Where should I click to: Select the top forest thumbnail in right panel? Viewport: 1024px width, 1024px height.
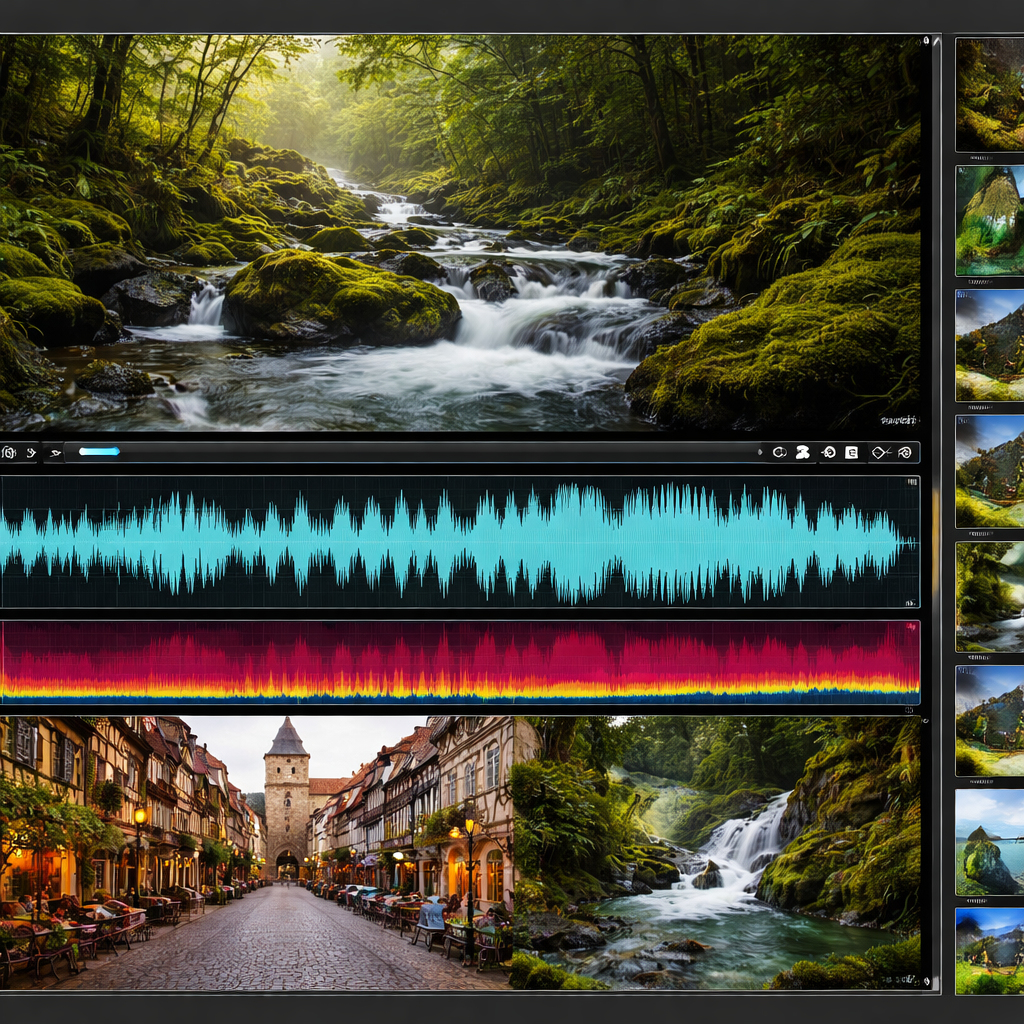tap(989, 95)
